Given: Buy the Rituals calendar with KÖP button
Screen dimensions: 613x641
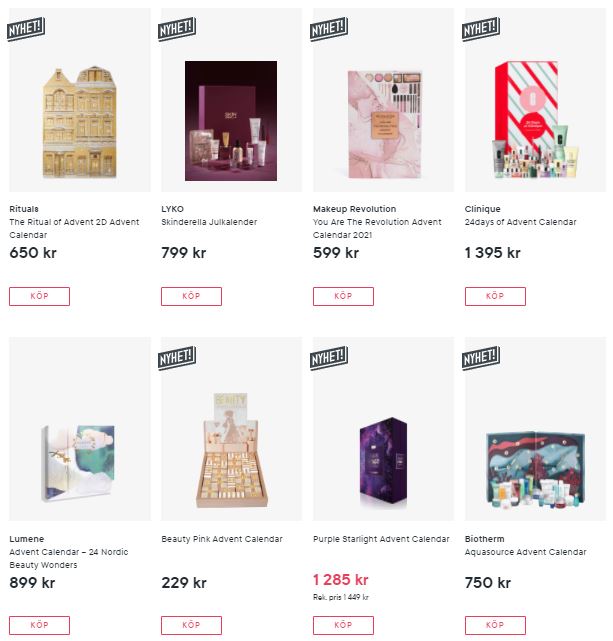Looking at the screenshot, I should (40, 296).
